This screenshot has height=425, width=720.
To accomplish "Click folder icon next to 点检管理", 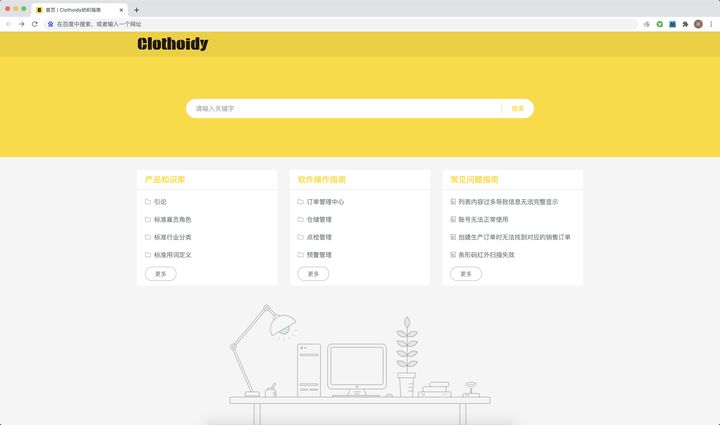I will [300, 237].
